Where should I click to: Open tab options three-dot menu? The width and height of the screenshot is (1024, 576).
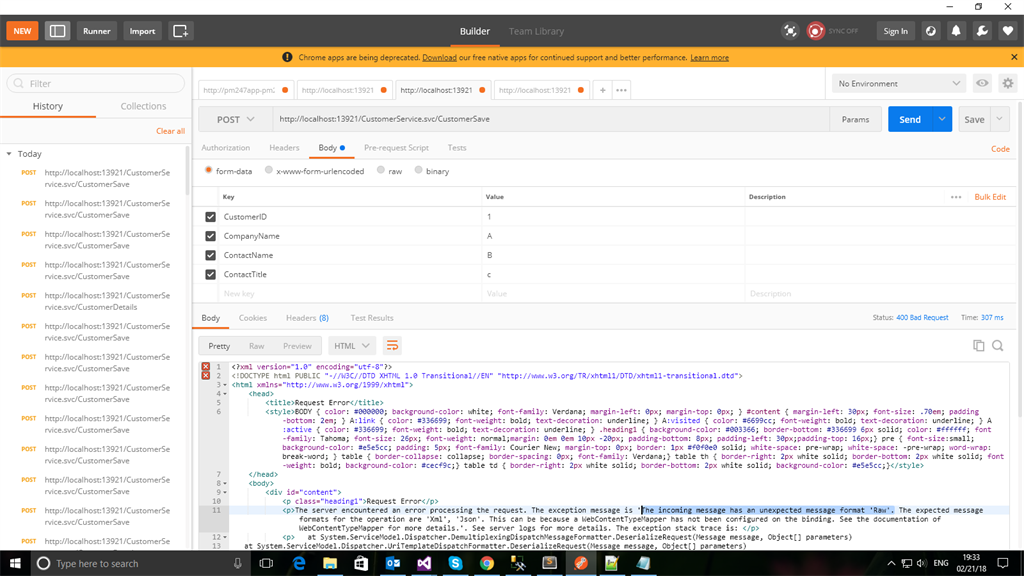[621, 90]
